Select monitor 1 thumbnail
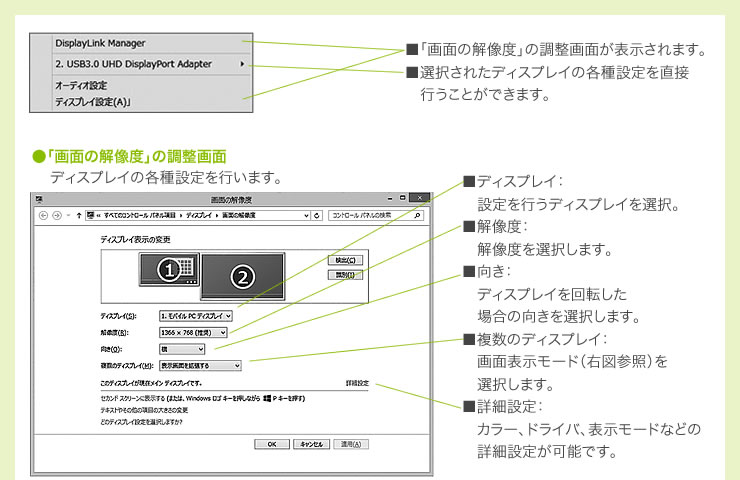The image size is (740, 480). click(x=169, y=269)
